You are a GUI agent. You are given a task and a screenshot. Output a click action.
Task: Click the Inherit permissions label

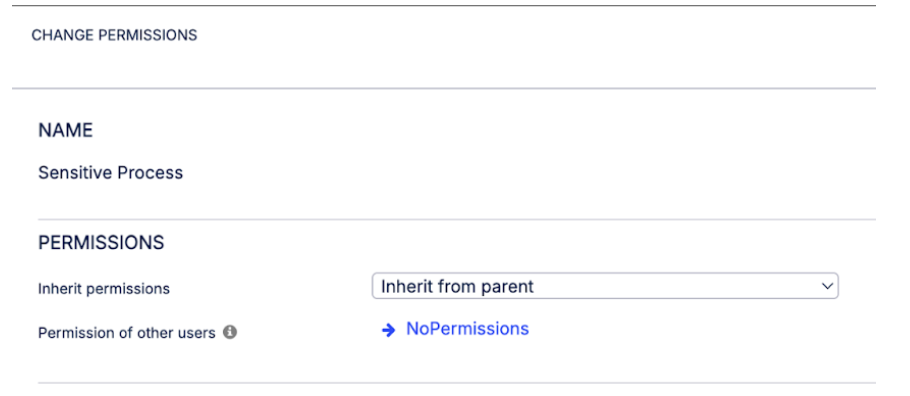pos(104,289)
